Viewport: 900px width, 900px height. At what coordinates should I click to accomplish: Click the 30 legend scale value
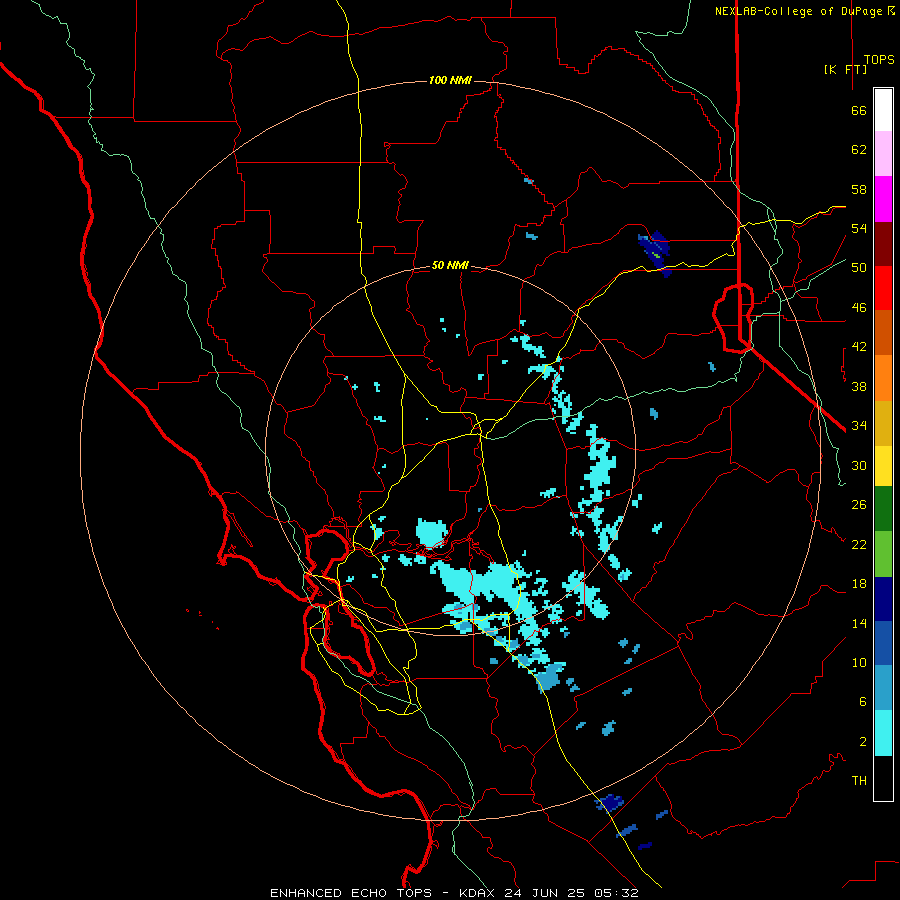[859, 465]
